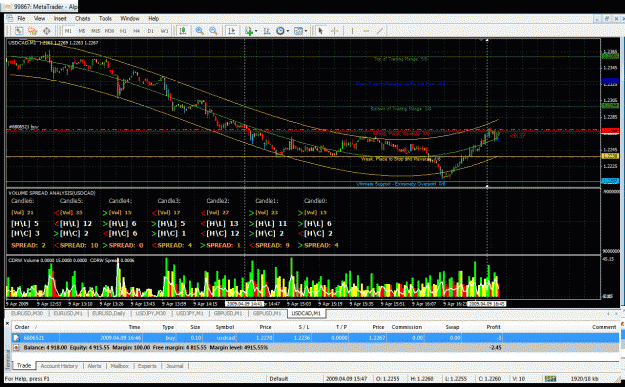625x387 pixels.
Task: Select the vertical line tool
Action: pos(352,31)
